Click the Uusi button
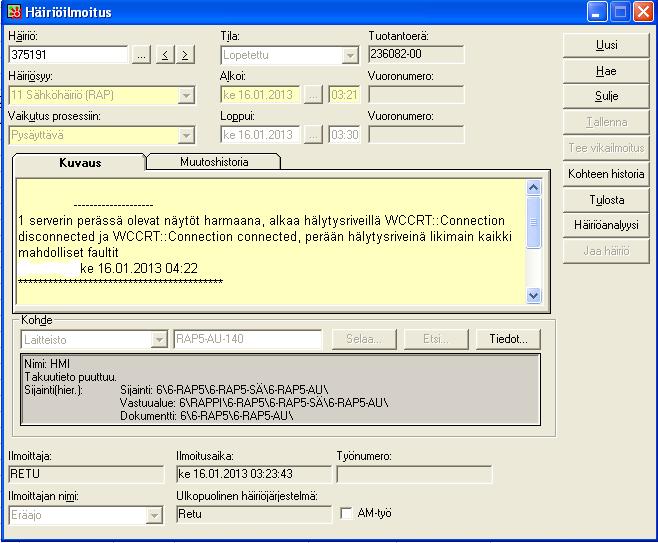The width and height of the screenshot is (658, 543). pyautogui.click(x=606, y=45)
